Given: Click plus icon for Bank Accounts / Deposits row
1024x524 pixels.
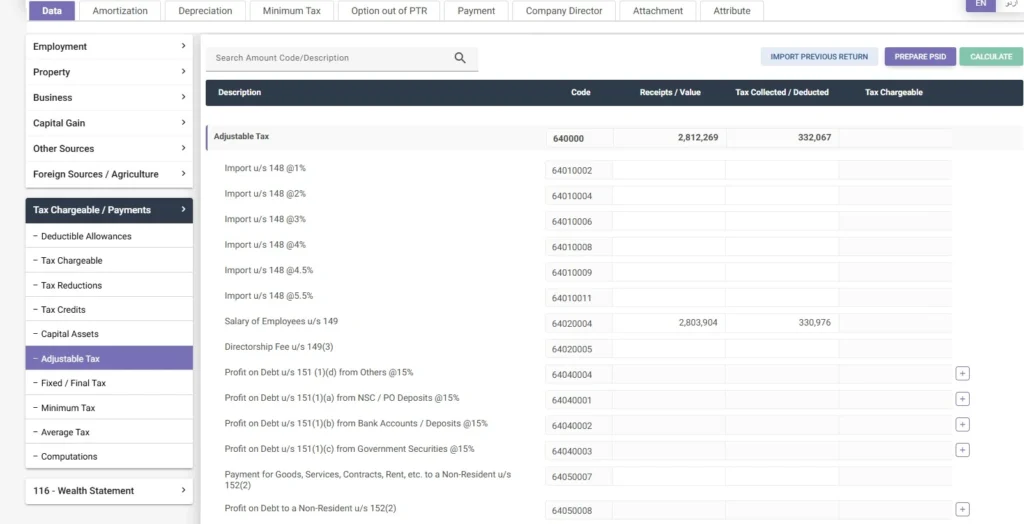Looking at the screenshot, I should coord(962,425).
